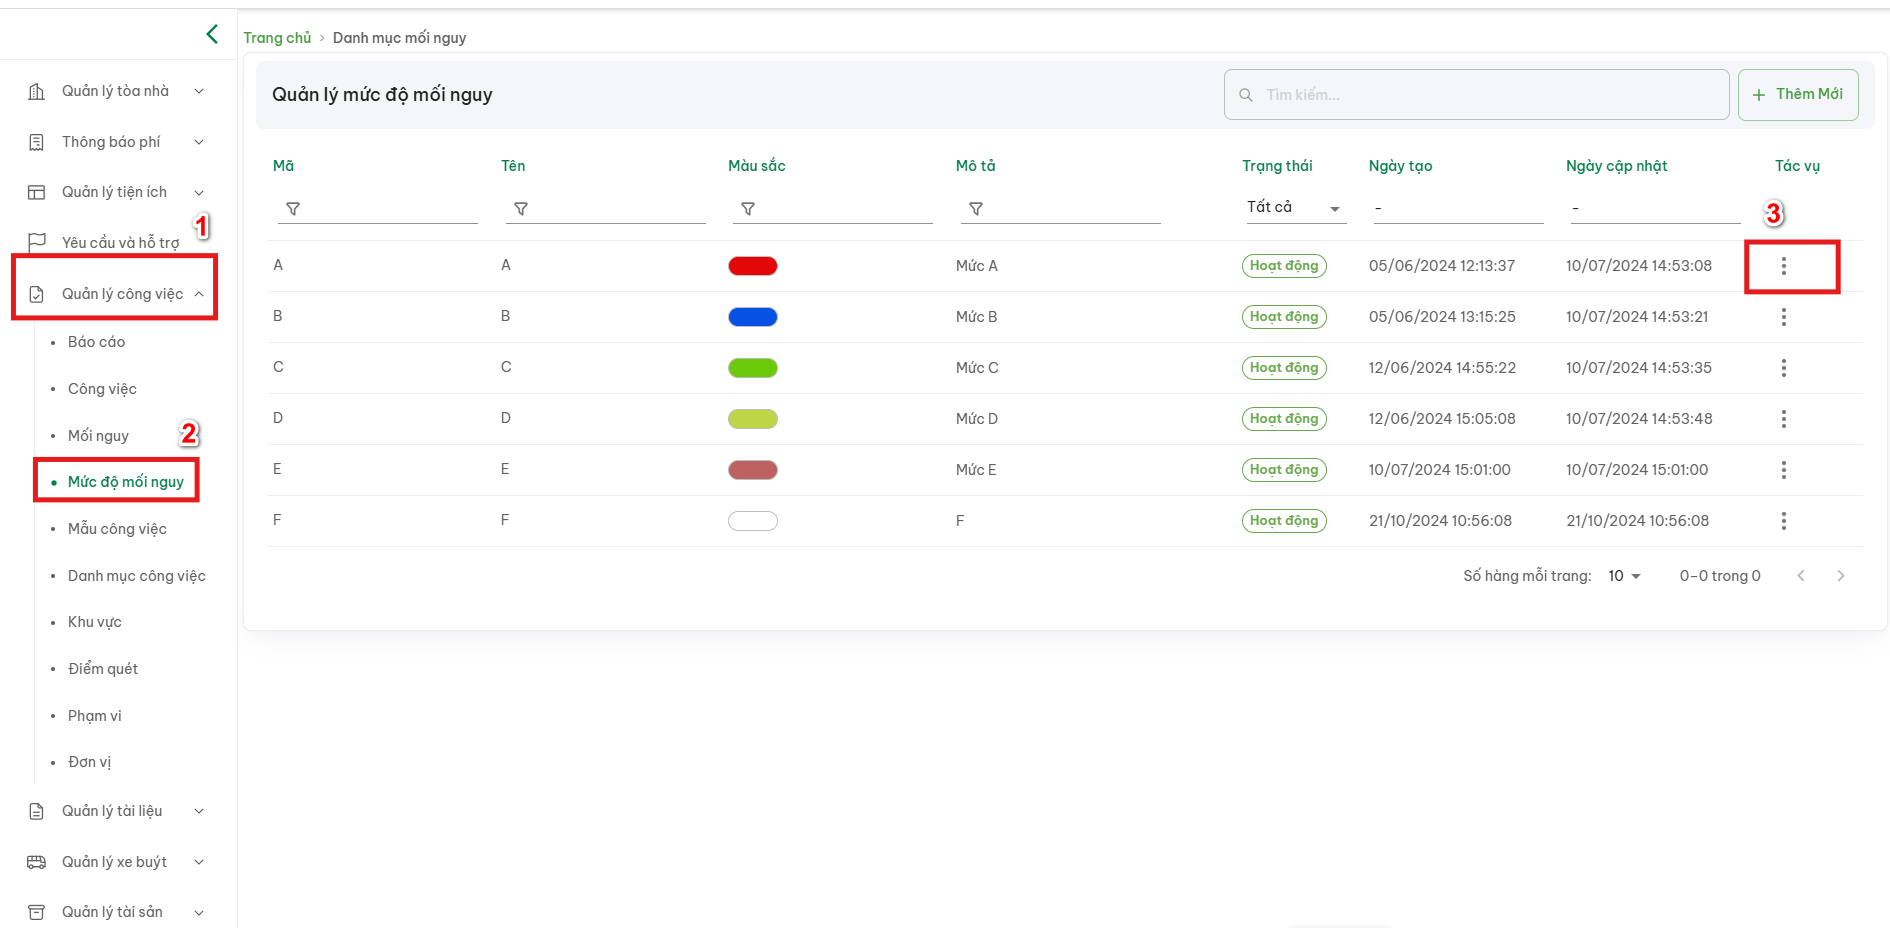Go to previous page arrow
Viewport: 1890px width, 928px height.
click(1801, 576)
